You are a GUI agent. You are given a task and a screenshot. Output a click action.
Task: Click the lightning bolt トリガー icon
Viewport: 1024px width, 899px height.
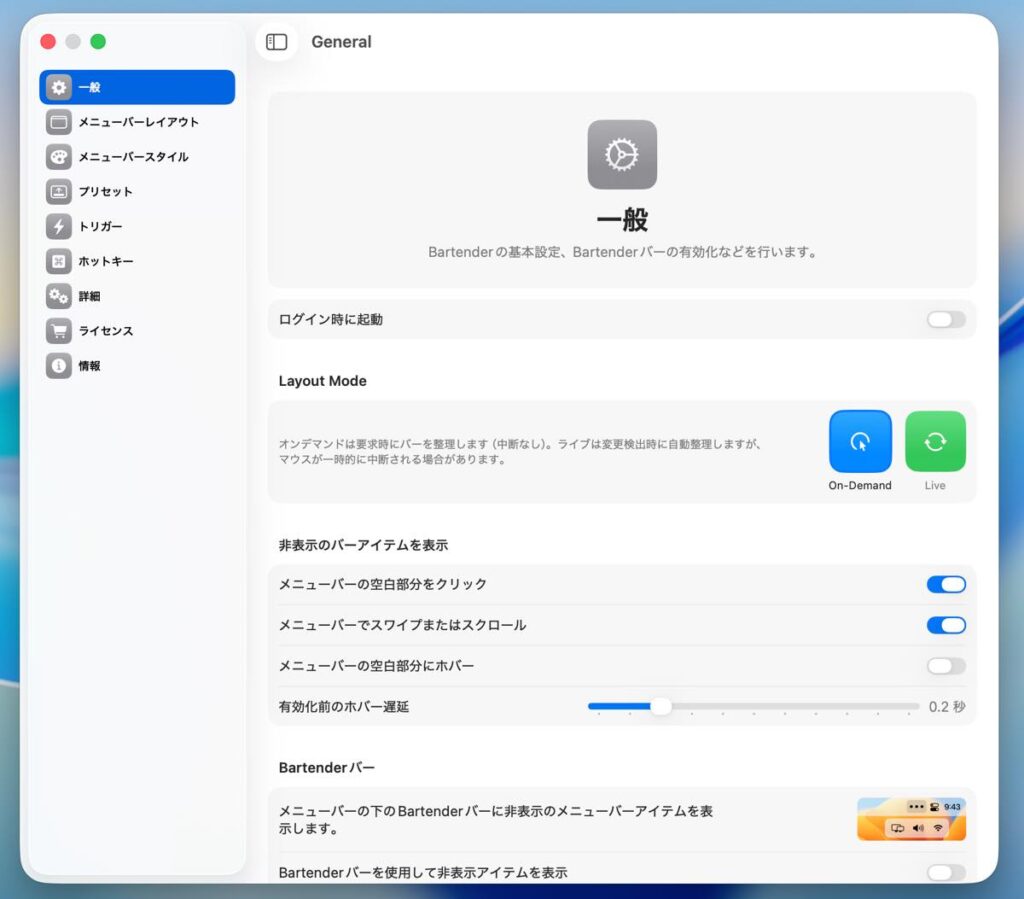[x=59, y=227]
